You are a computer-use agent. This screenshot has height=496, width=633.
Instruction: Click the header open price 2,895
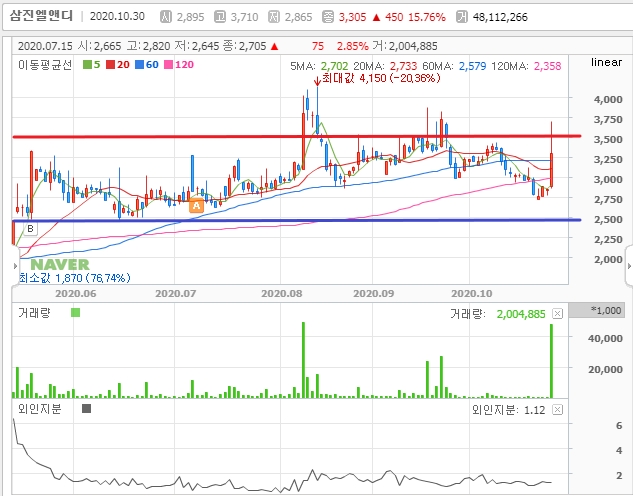(191, 17)
